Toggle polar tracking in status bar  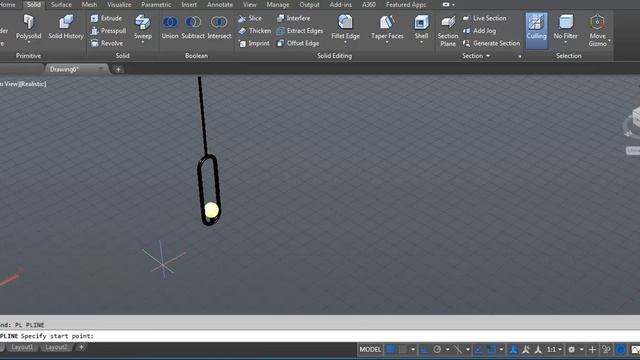coord(437,349)
